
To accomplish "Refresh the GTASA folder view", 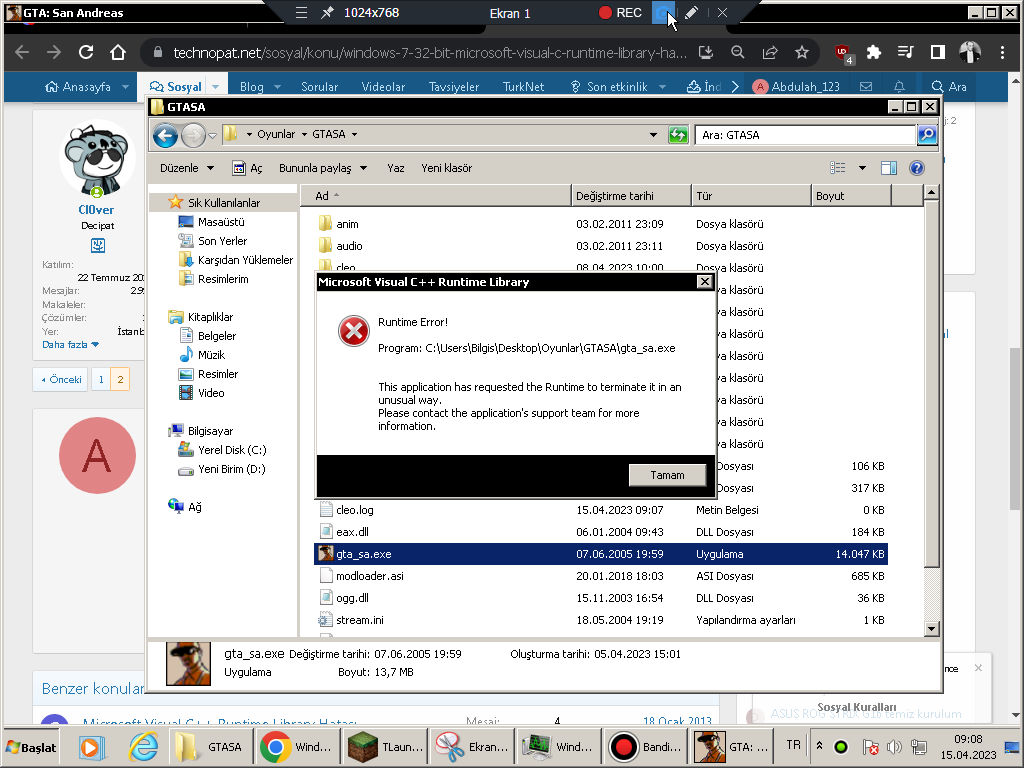I will pyautogui.click(x=678, y=135).
